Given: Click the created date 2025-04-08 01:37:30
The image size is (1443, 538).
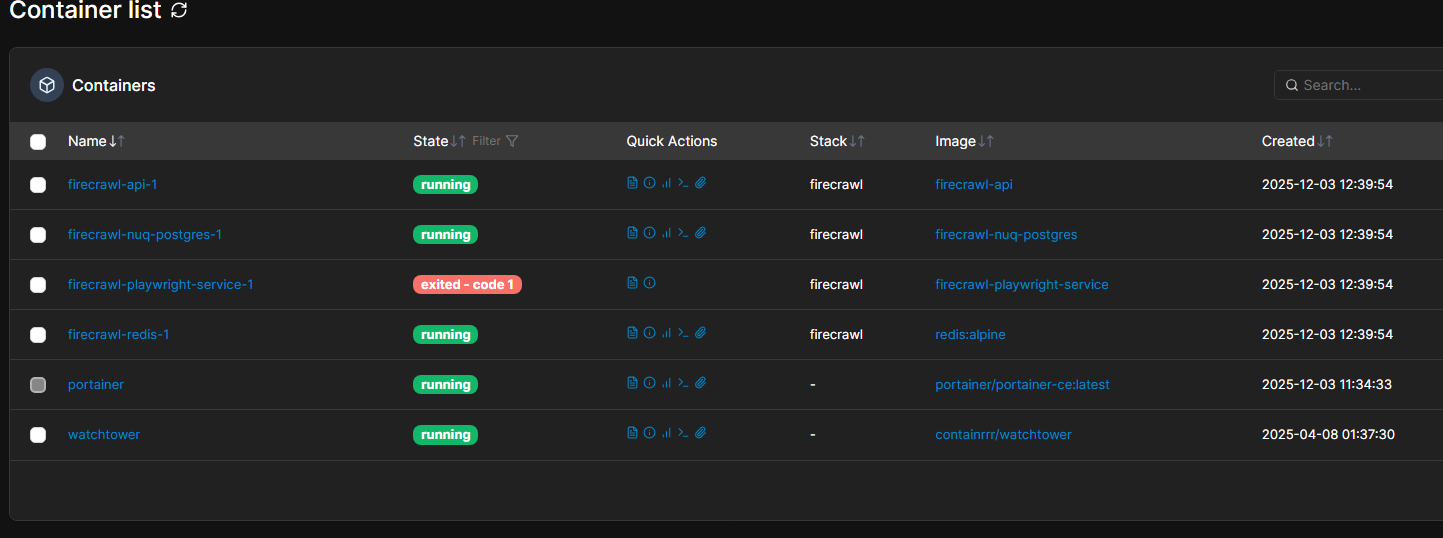Looking at the screenshot, I should tap(1328, 434).
